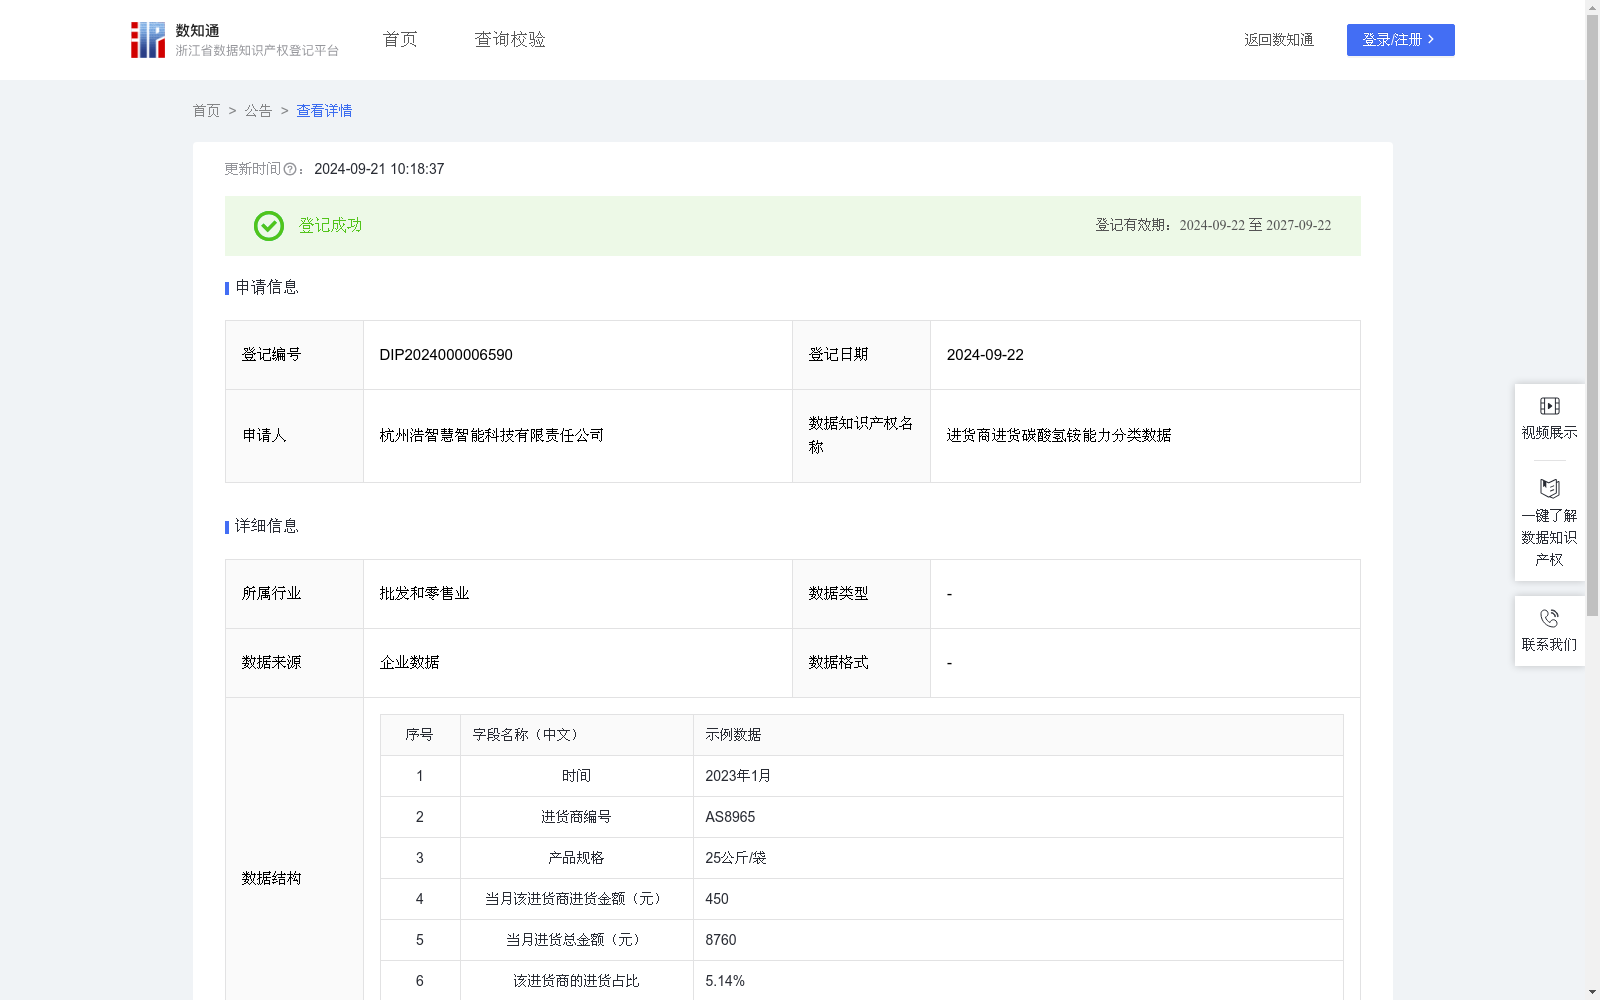The width and height of the screenshot is (1600, 1000).
Task: Select the industry value 批发和零售业
Action: pos(424,594)
